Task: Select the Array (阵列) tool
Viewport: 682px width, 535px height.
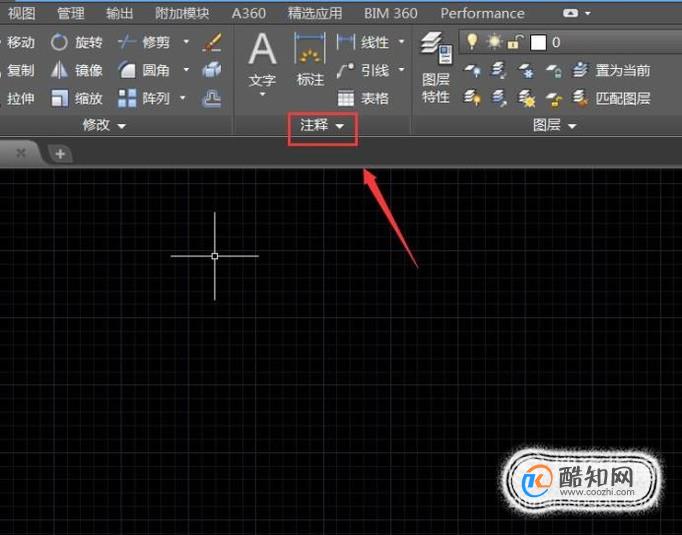Action: (x=144, y=99)
